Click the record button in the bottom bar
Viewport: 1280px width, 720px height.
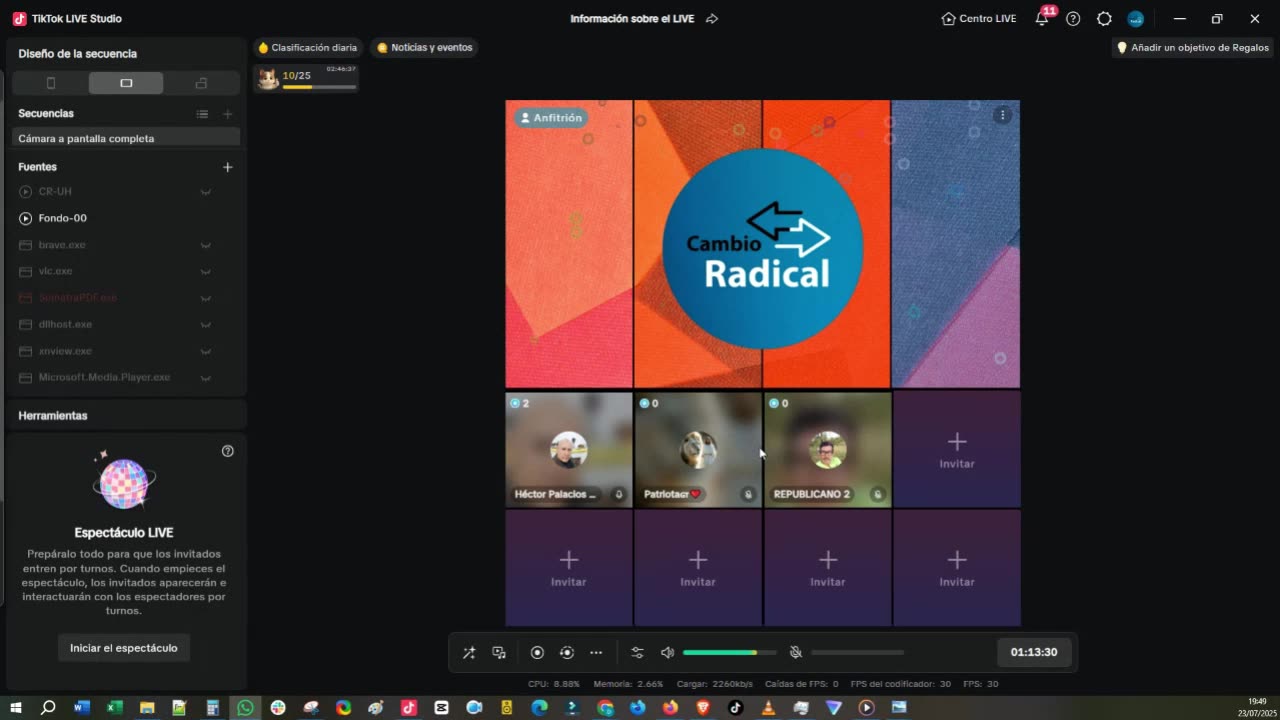coord(537,653)
